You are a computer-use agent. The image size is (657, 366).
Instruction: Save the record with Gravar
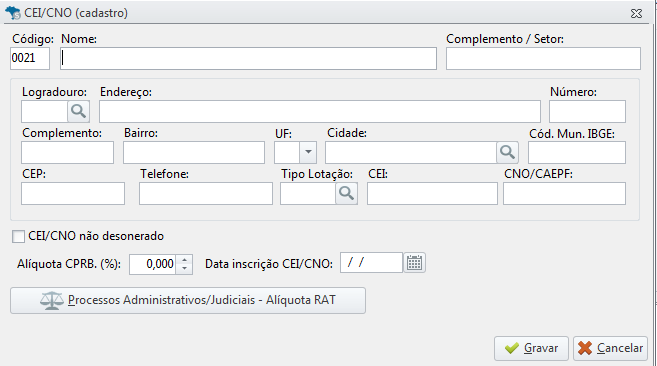(x=531, y=348)
